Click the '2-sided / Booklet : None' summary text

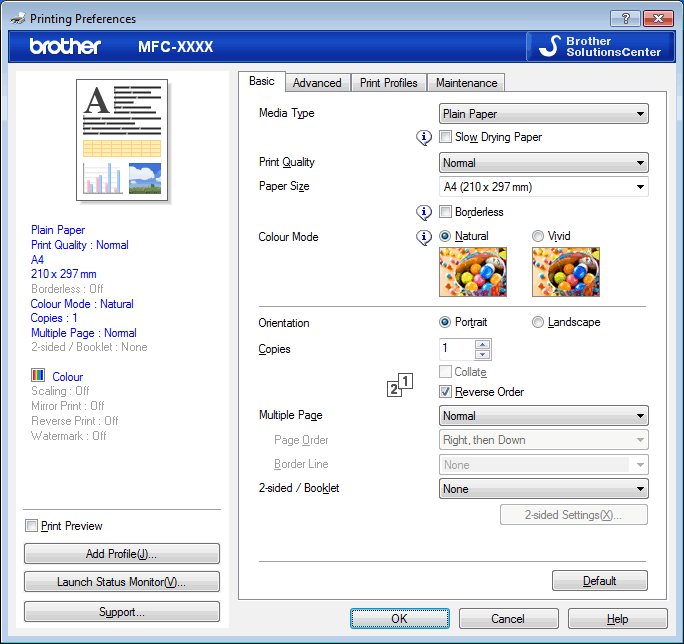click(89, 347)
